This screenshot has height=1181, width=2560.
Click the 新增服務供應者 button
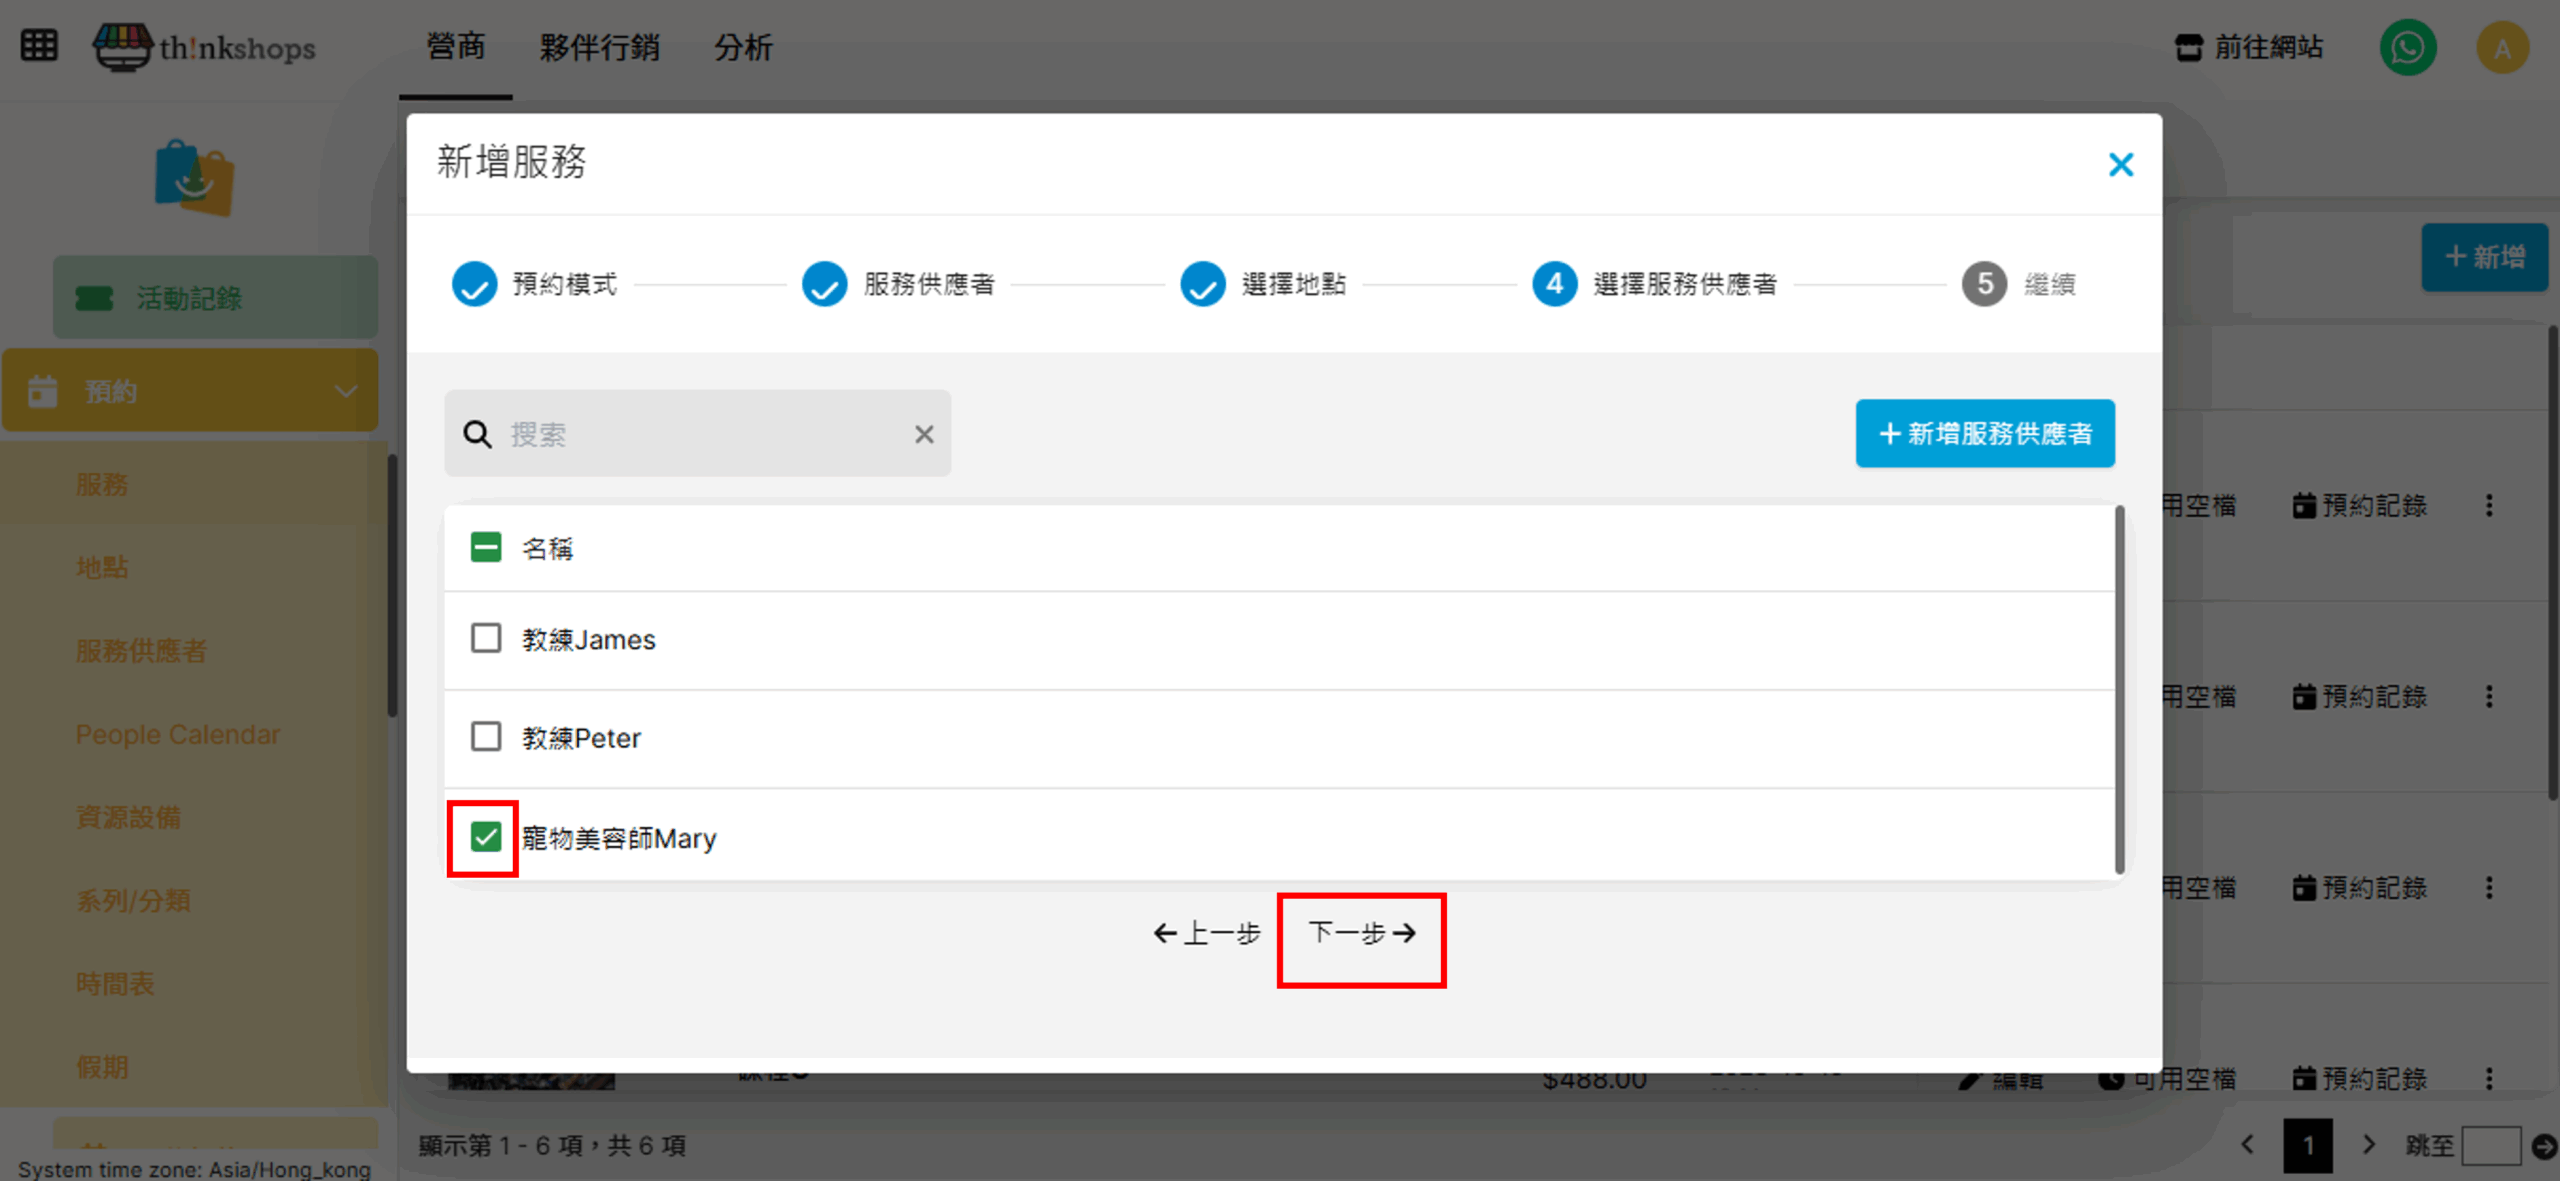[1984, 433]
